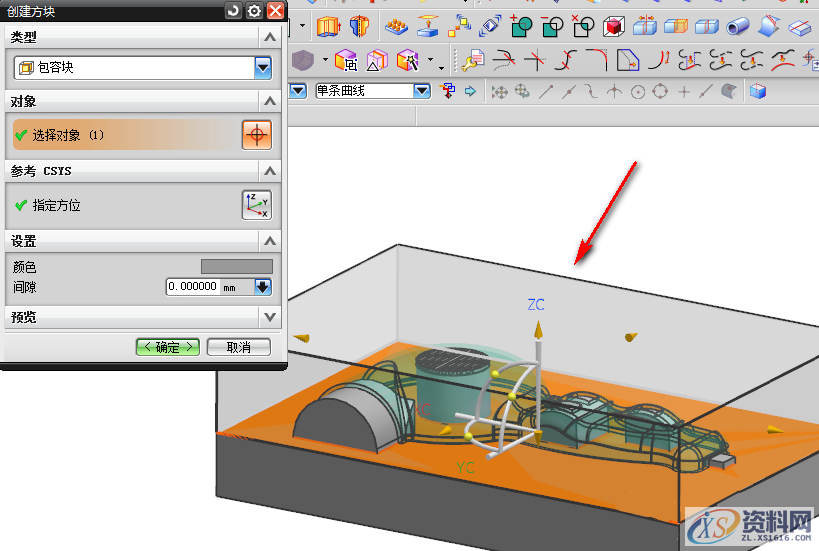
Task: Click the select object crosshair icon
Action: click(256, 135)
